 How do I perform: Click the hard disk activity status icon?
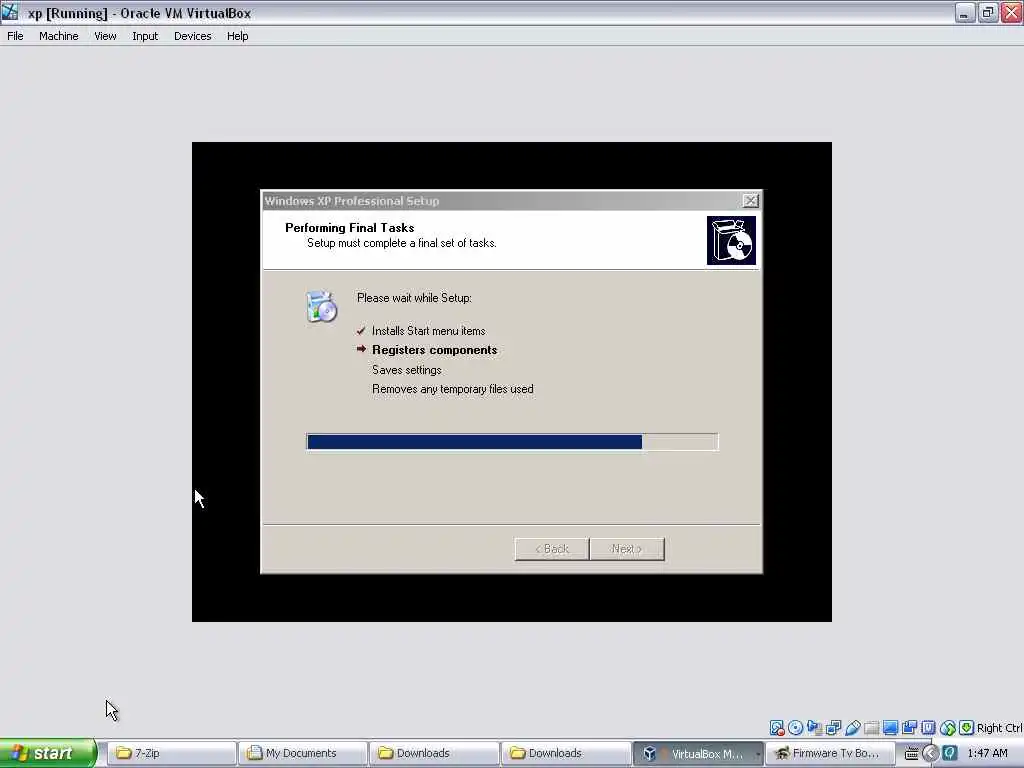pos(776,728)
